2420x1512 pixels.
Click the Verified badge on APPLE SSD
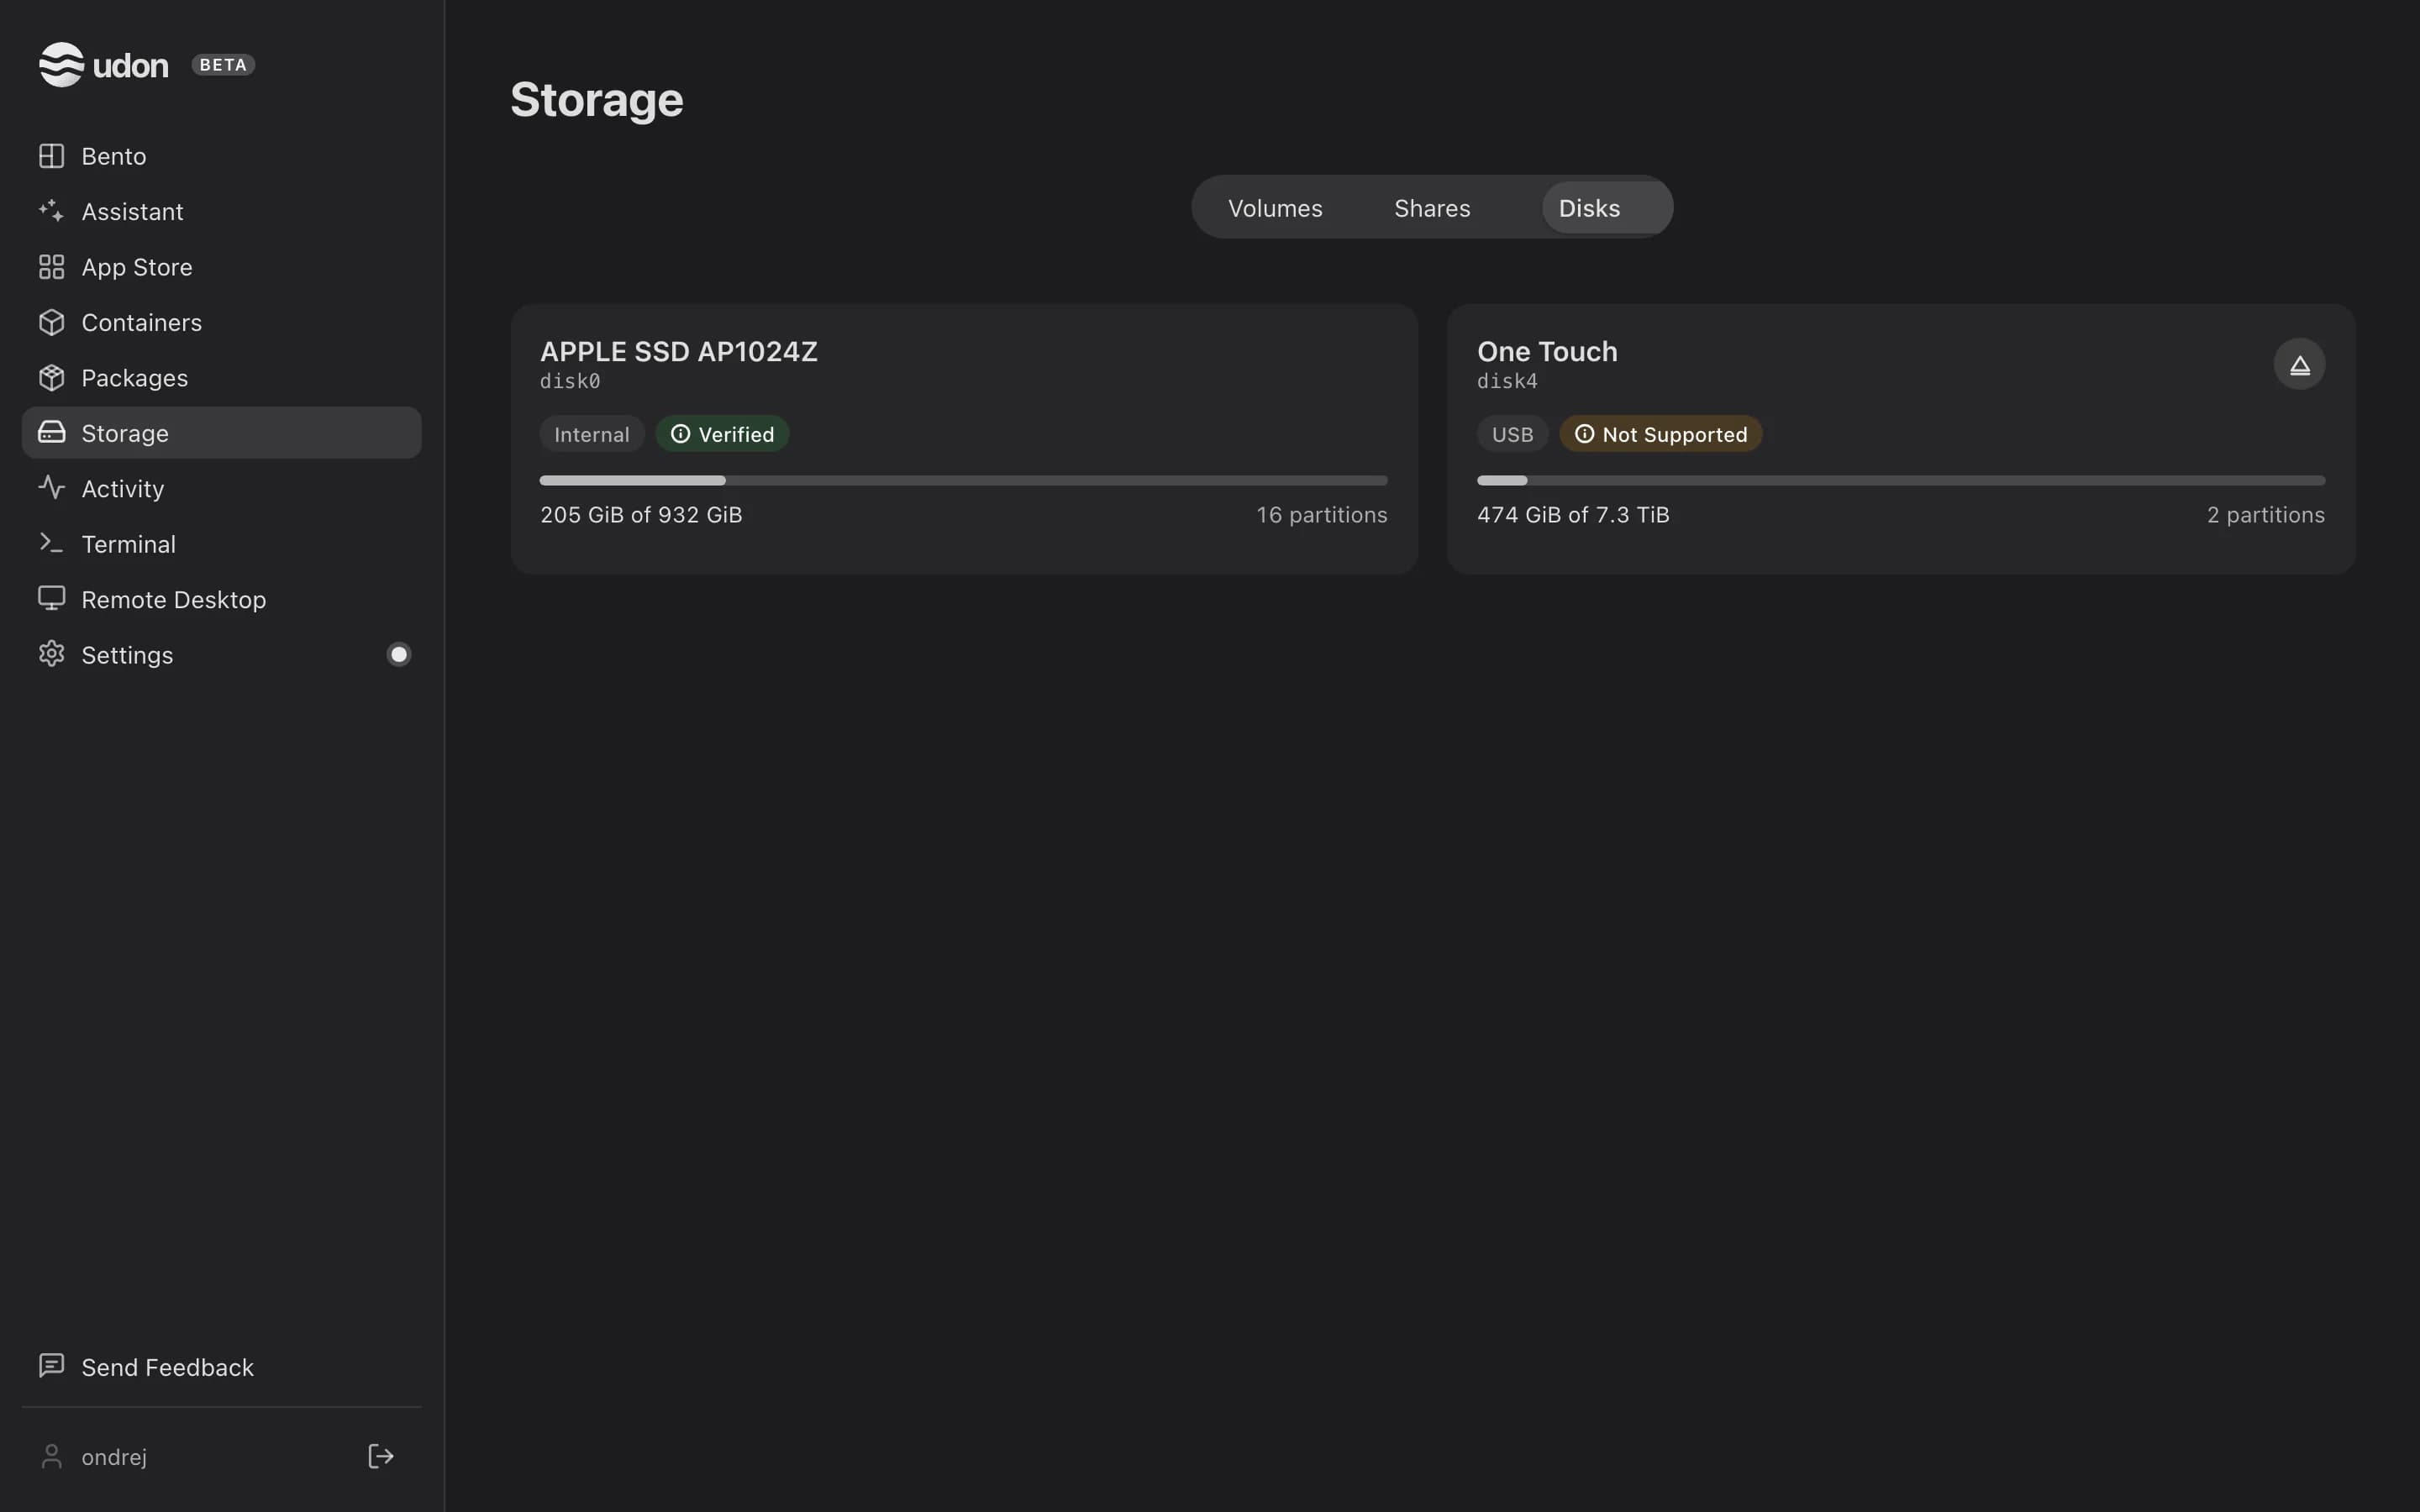tap(722, 434)
